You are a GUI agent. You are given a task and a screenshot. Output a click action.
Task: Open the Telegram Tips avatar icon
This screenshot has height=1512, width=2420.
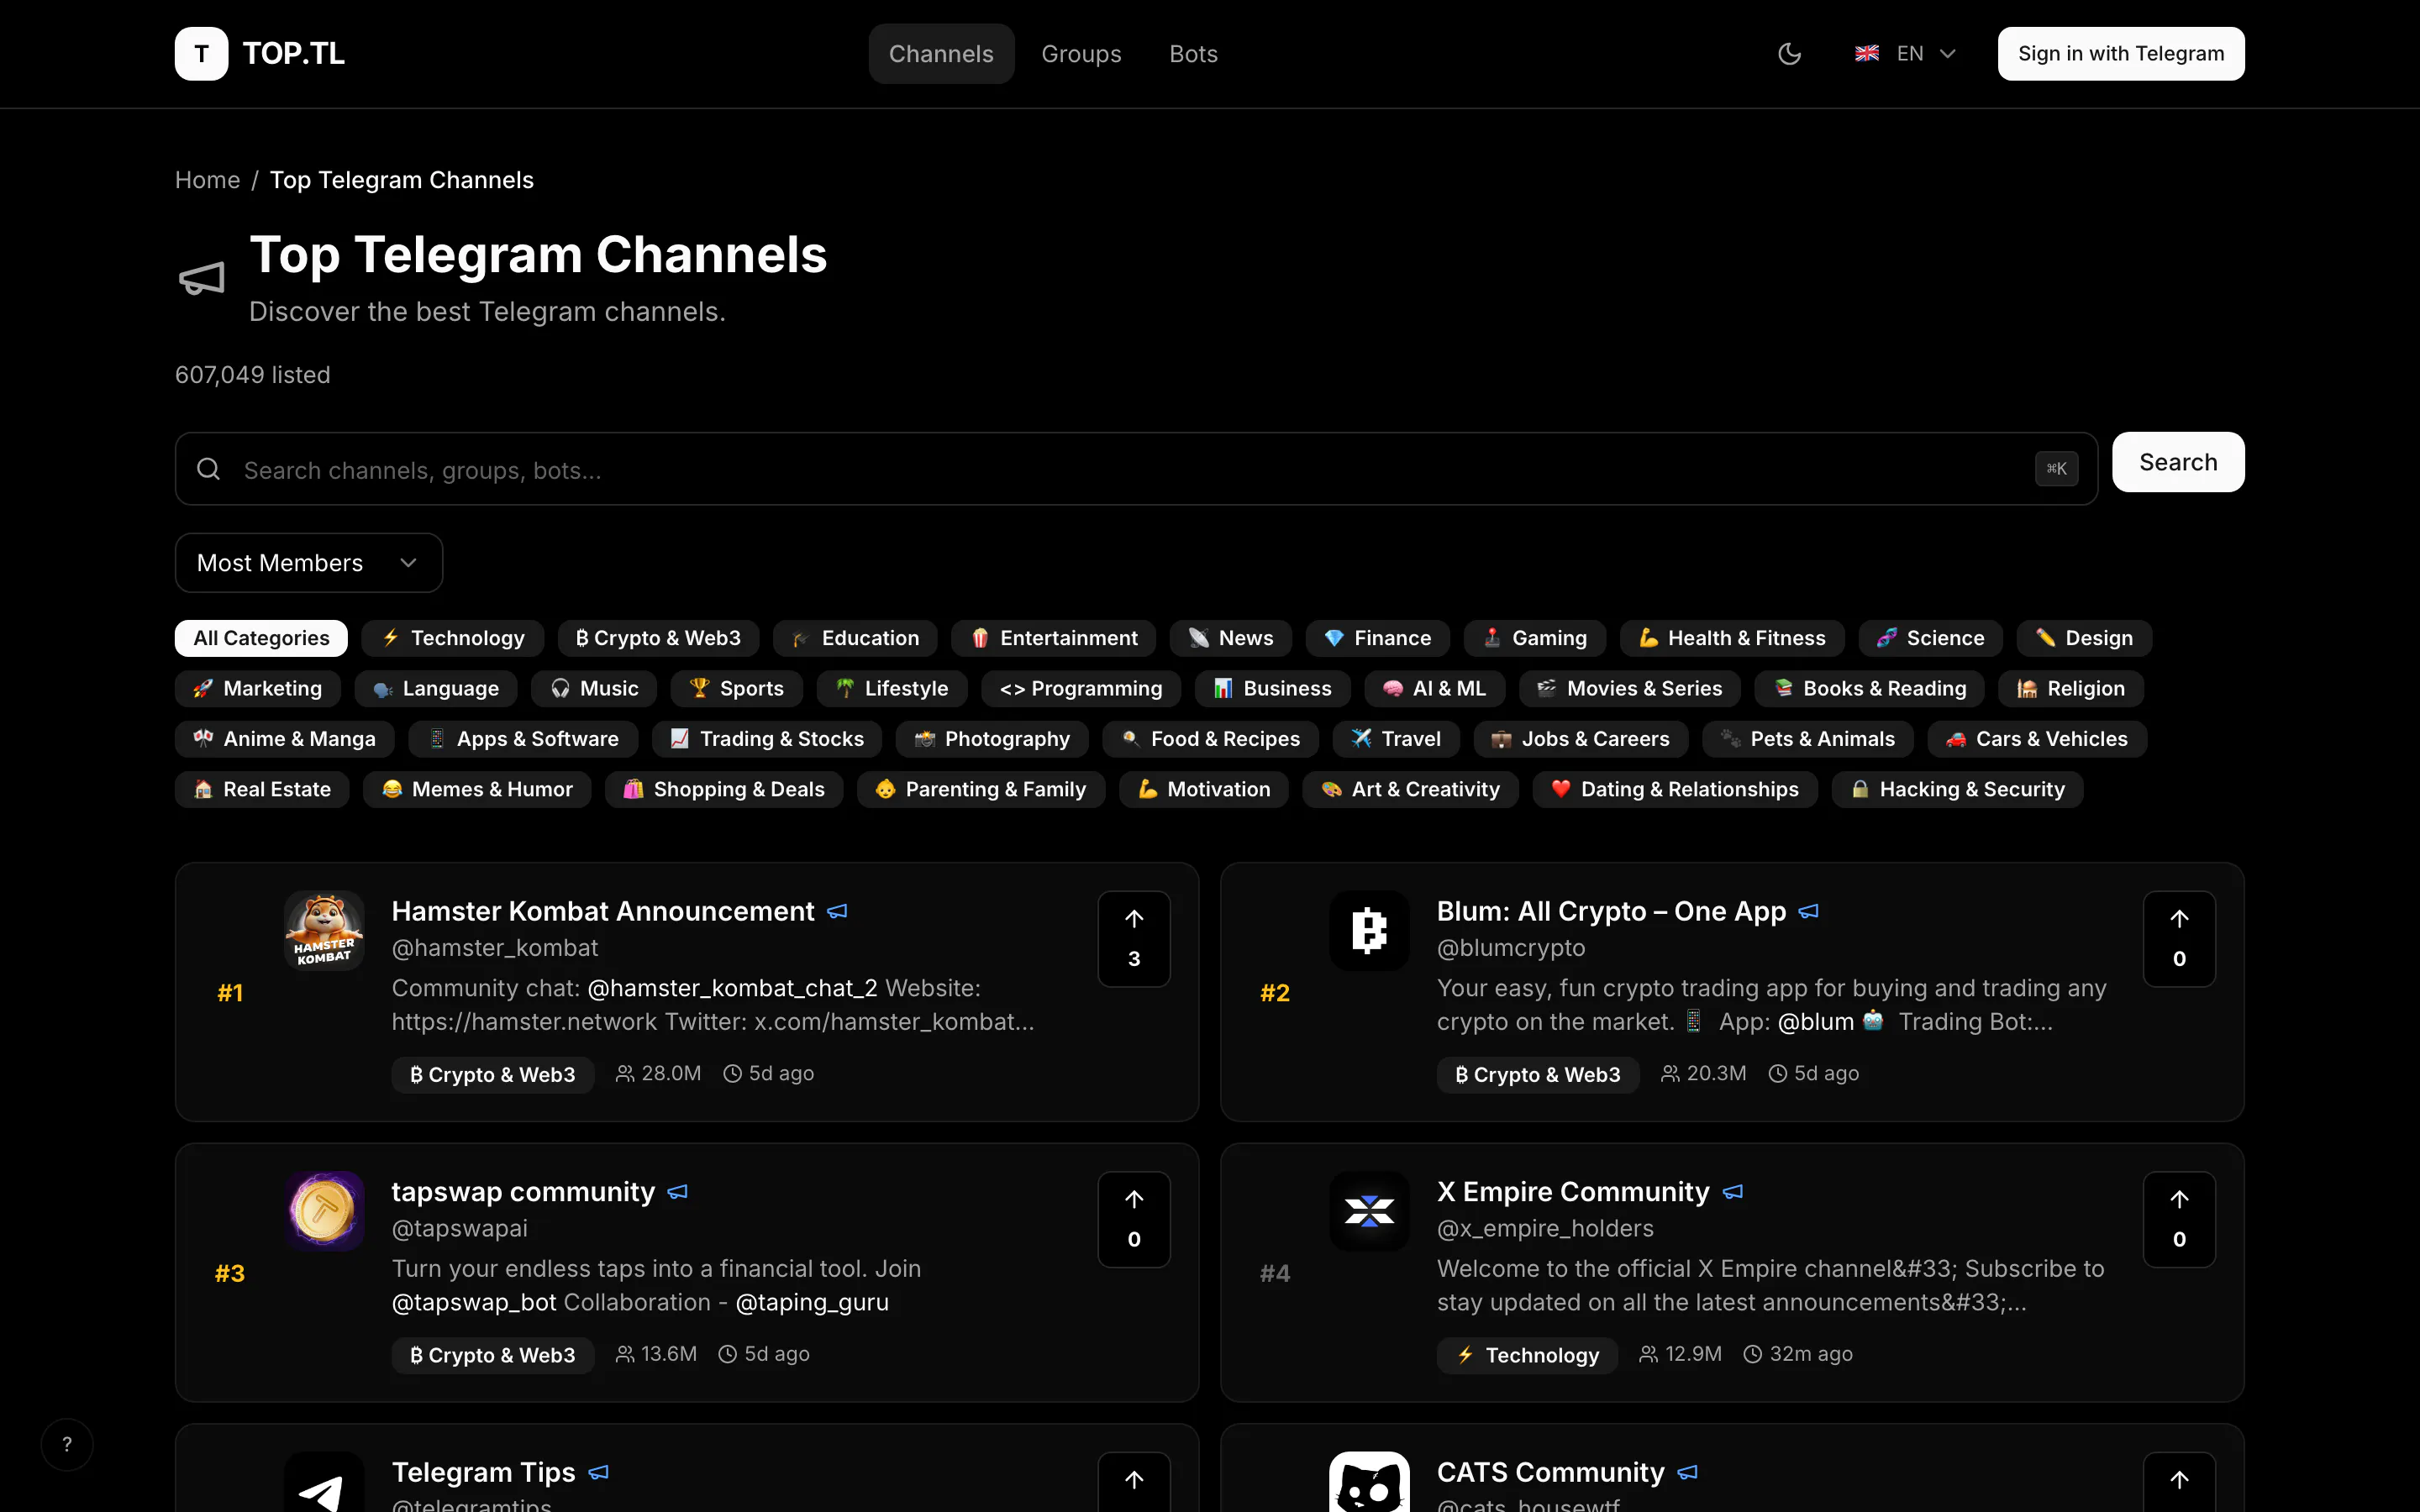pos(324,1482)
